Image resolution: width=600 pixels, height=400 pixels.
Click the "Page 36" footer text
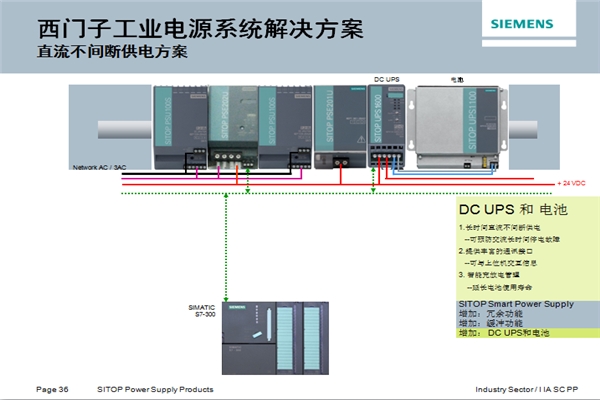click(52, 389)
